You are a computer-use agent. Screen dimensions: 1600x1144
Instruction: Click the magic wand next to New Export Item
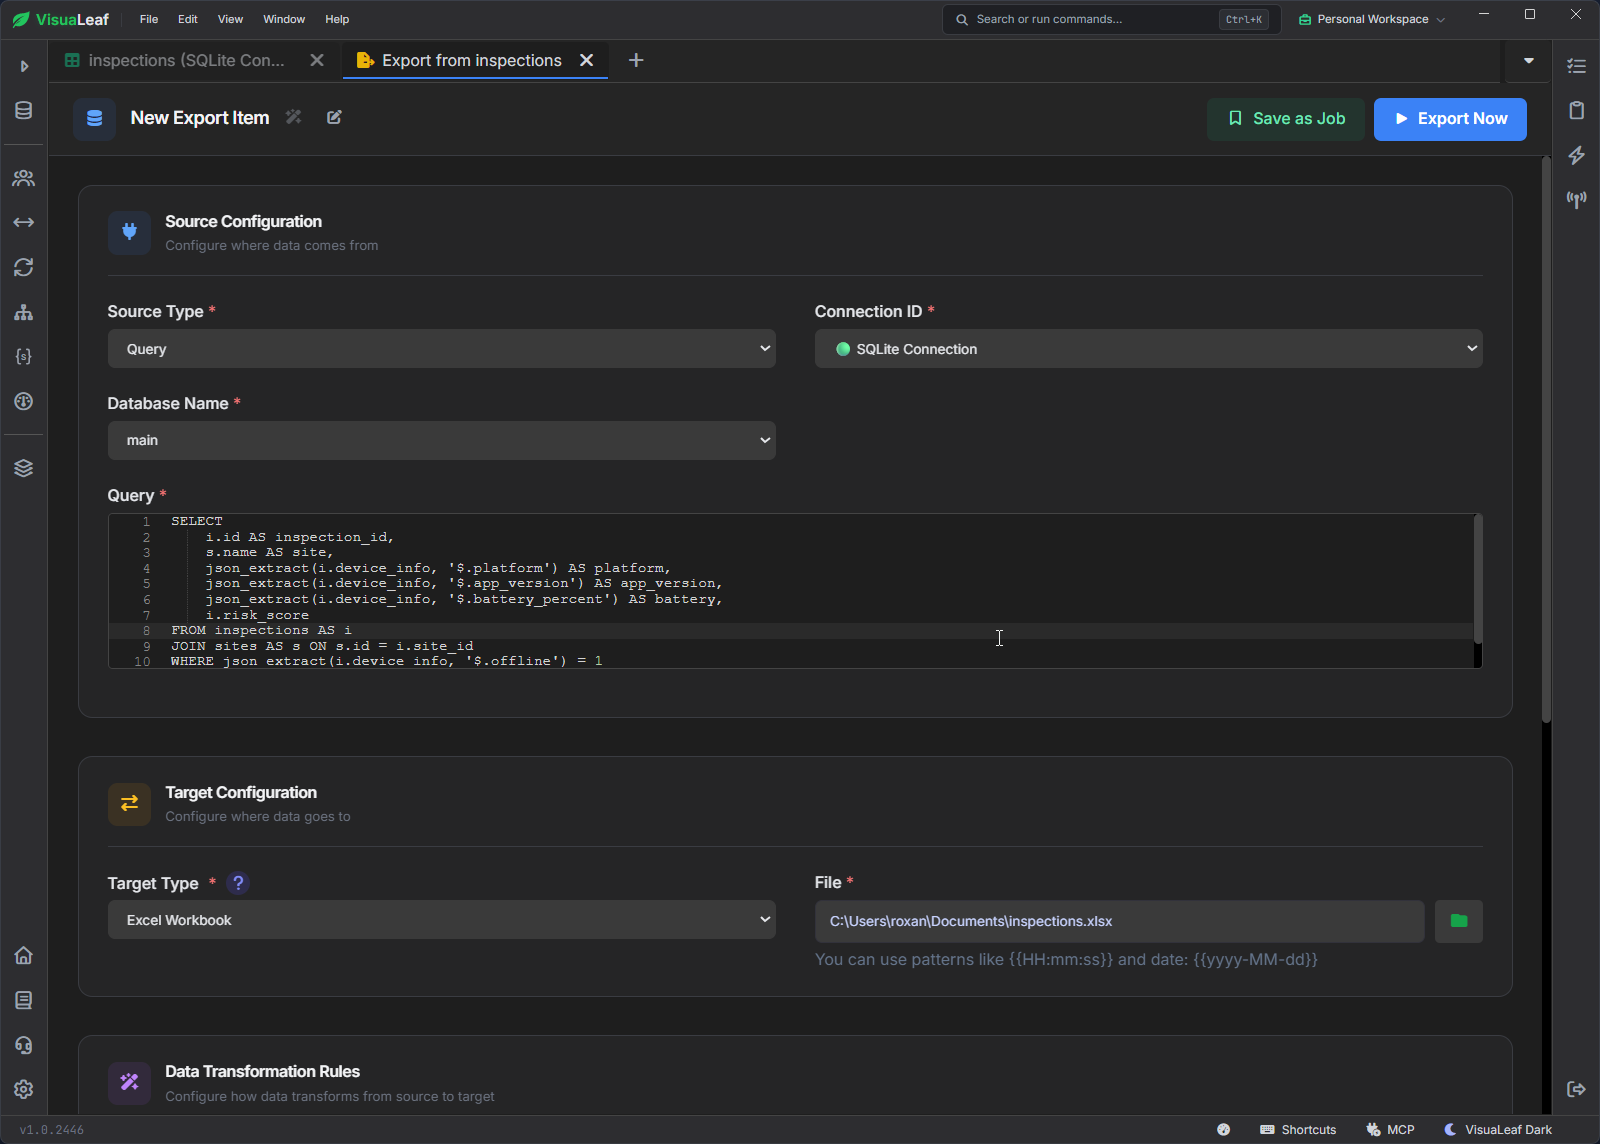click(x=293, y=117)
